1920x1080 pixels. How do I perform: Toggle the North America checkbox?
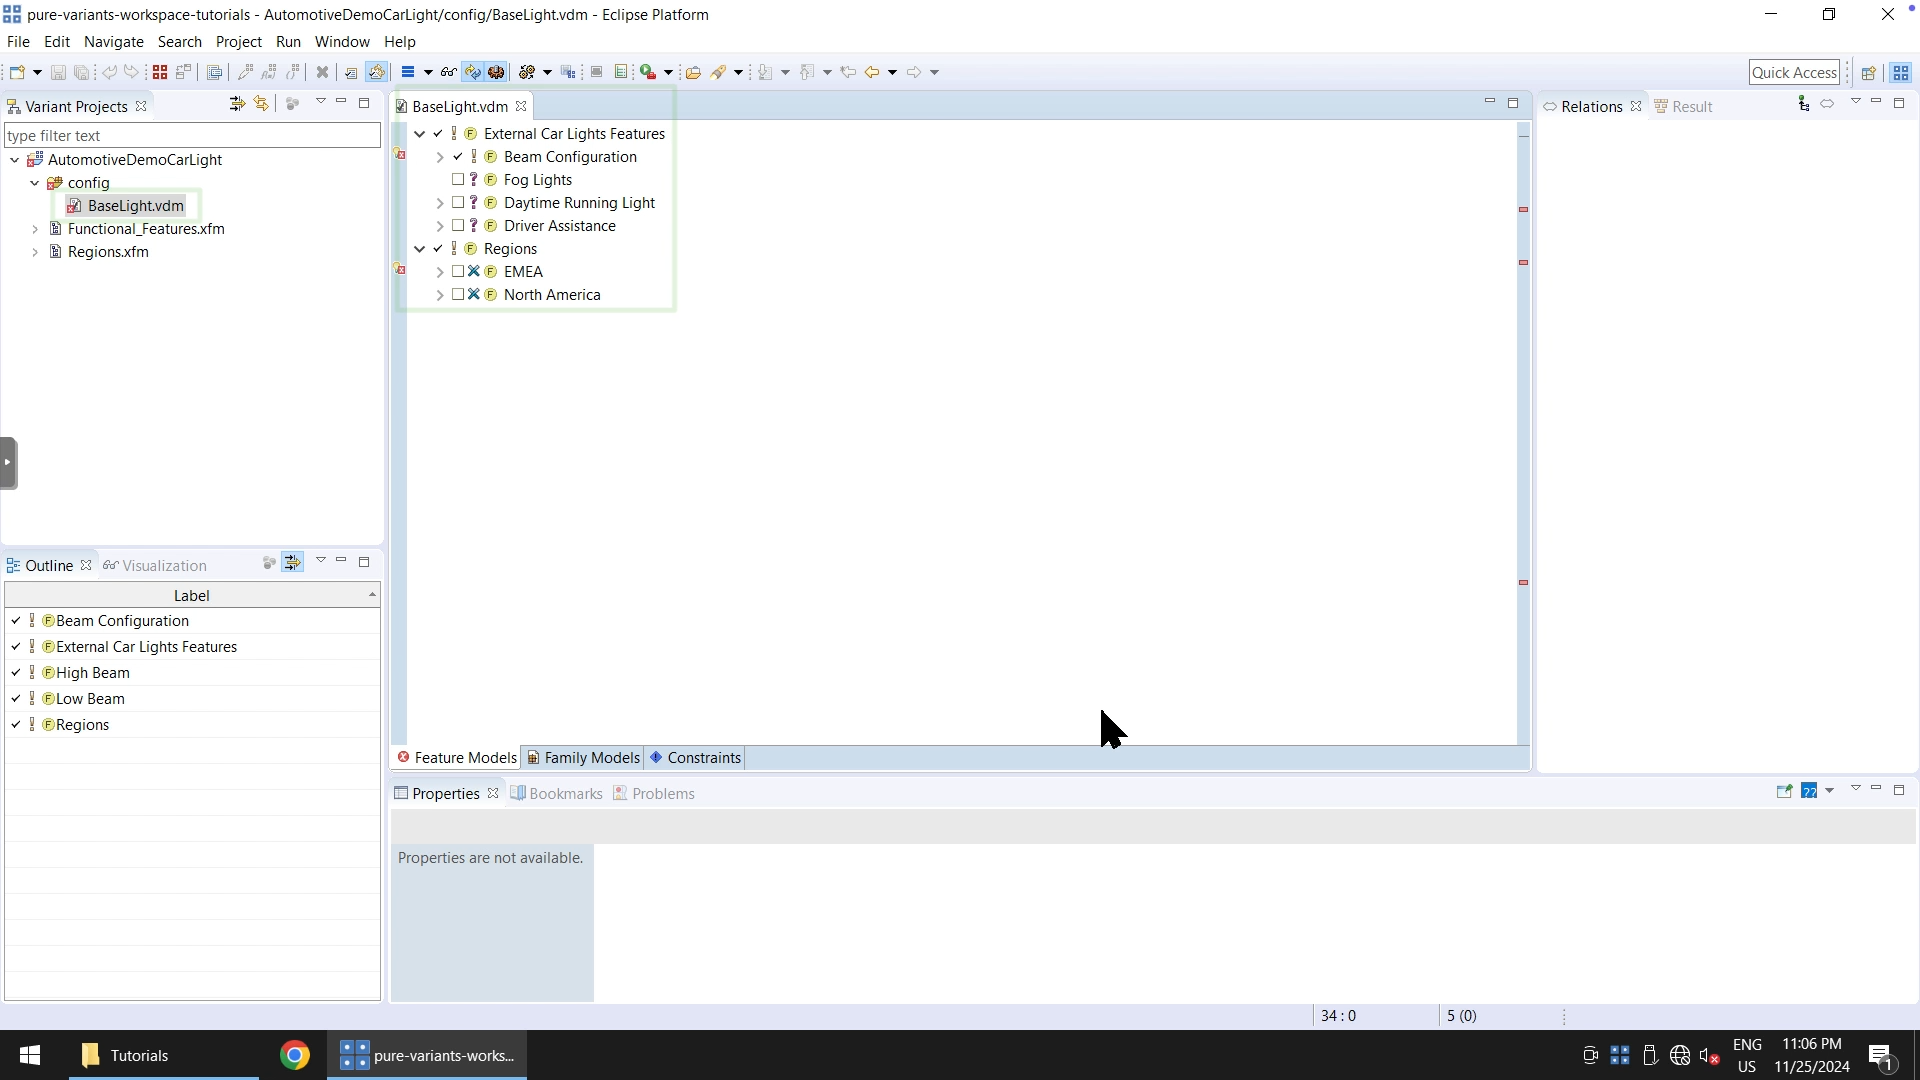[458, 295]
